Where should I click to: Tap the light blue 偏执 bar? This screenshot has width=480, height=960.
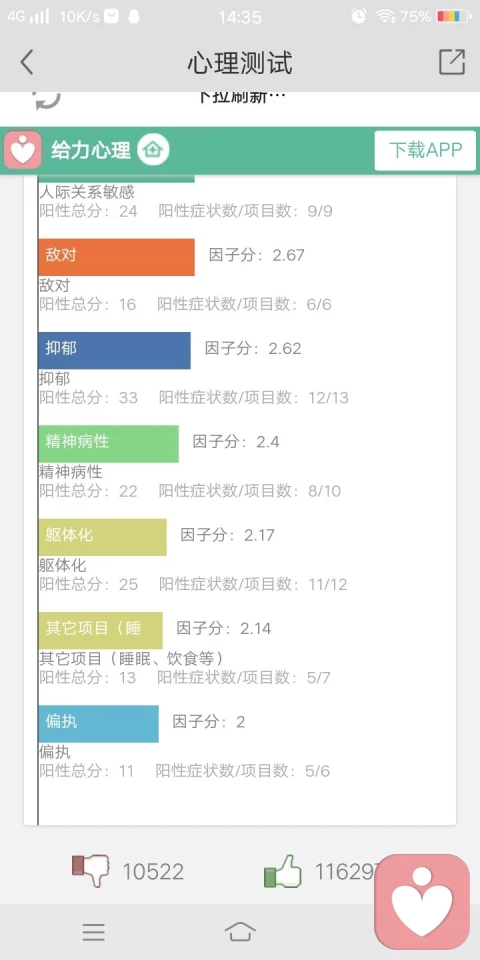[99, 724]
